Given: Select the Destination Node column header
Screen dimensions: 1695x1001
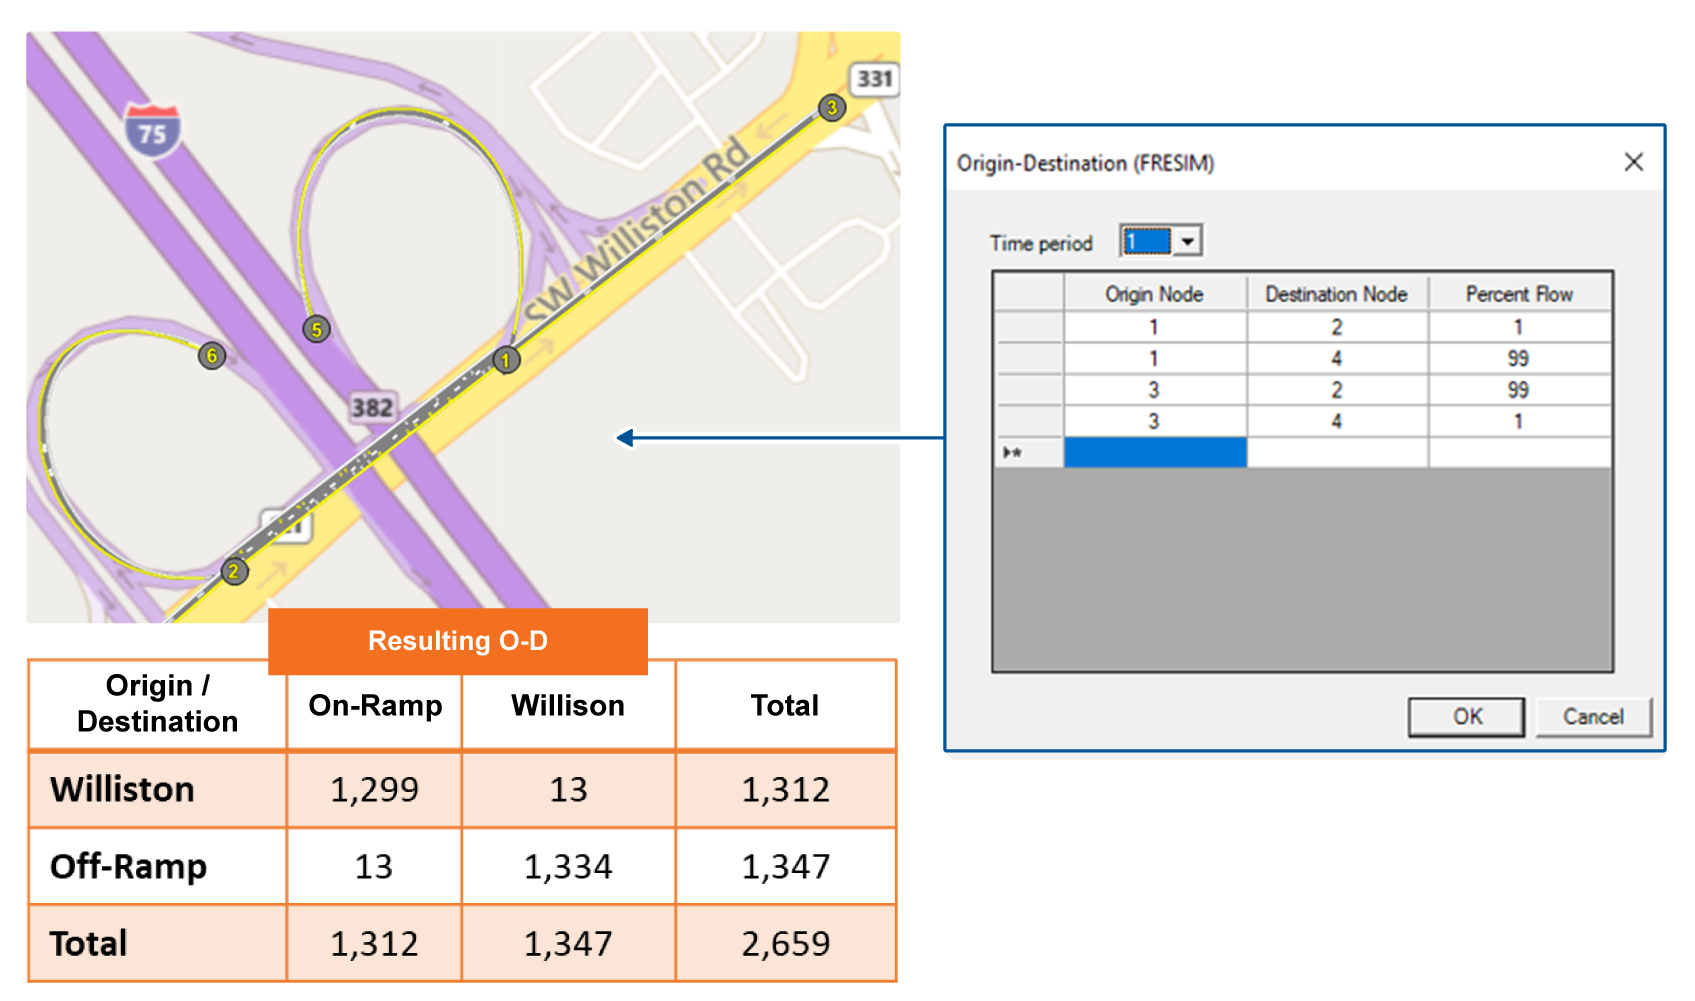Looking at the screenshot, I should point(1337,294).
